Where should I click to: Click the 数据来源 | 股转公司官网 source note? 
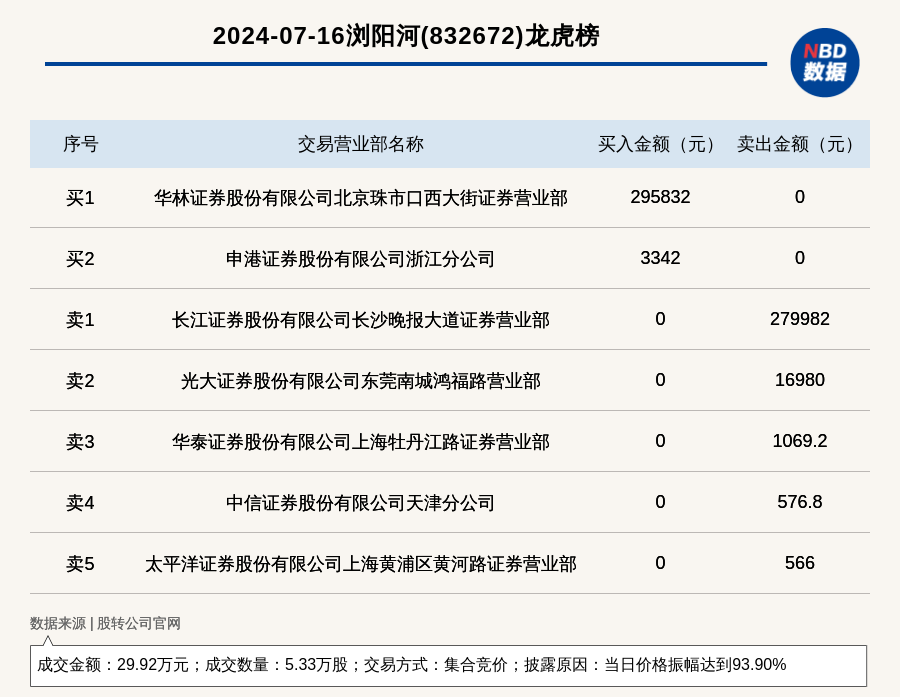point(105,623)
